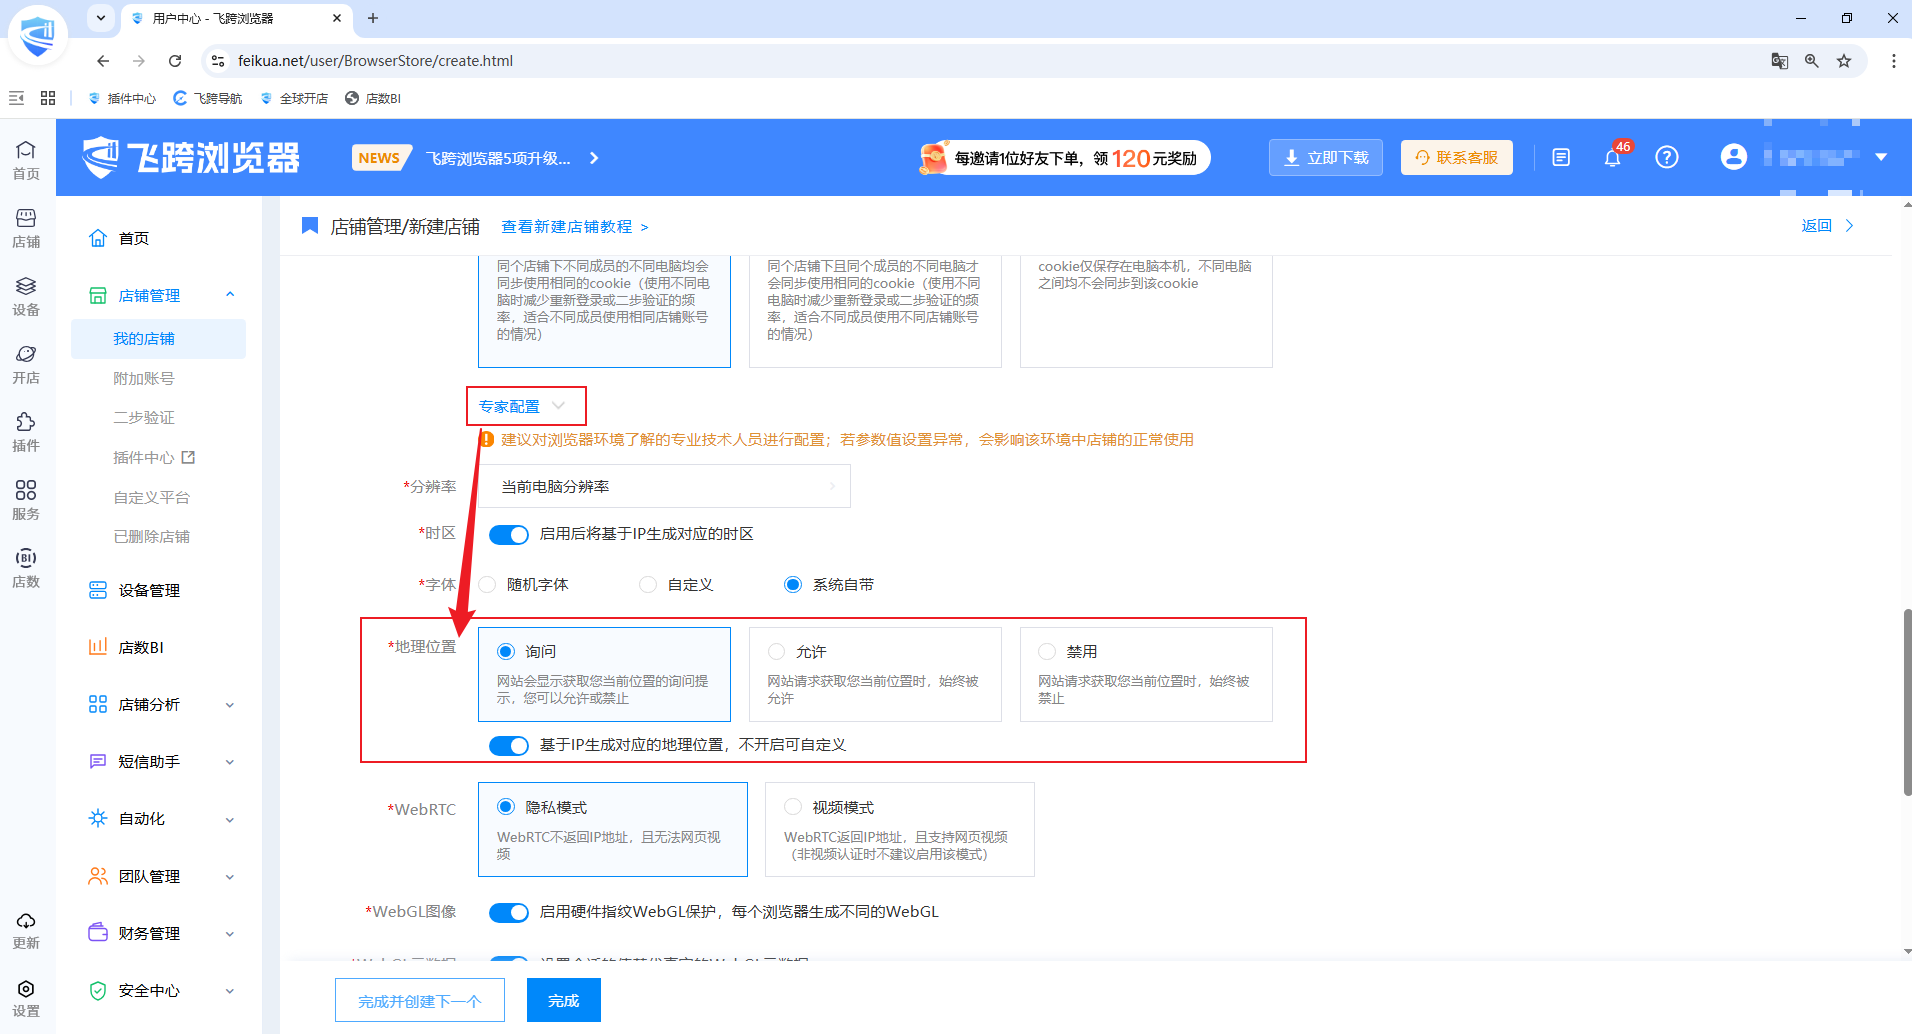
Task: Select the 自定义 font radio option
Action: 648,585
